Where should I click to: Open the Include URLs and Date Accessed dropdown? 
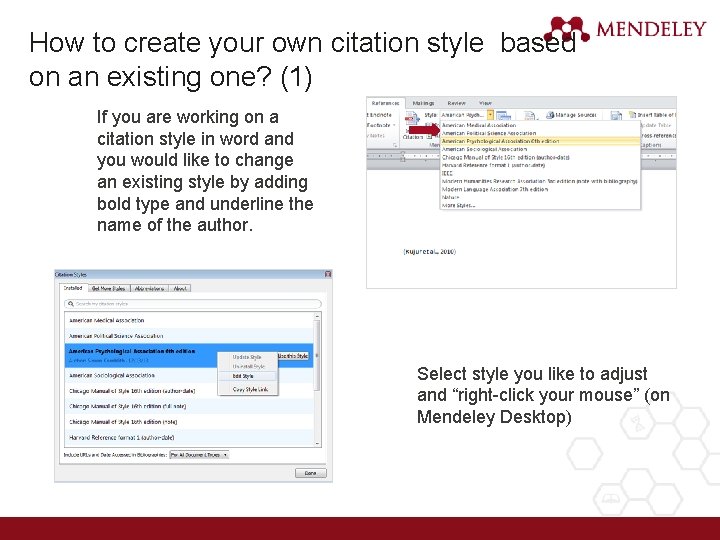pos(199,455)
